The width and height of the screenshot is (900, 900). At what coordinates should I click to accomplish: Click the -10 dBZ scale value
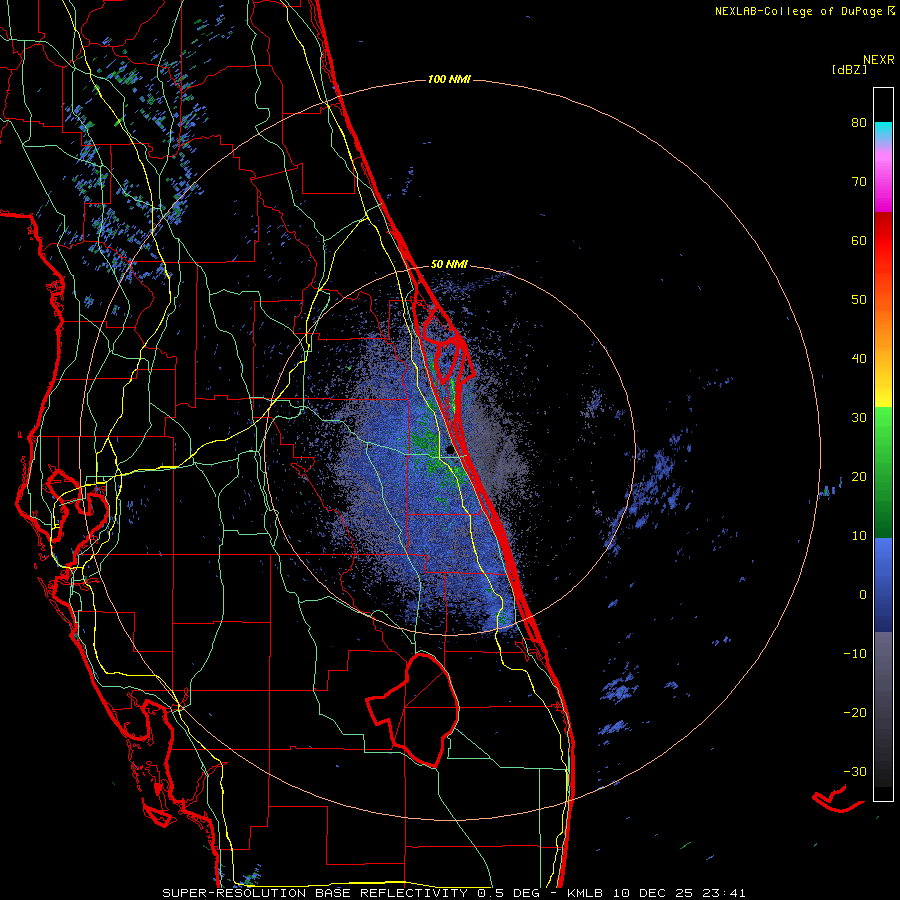[x=855, y=654]
